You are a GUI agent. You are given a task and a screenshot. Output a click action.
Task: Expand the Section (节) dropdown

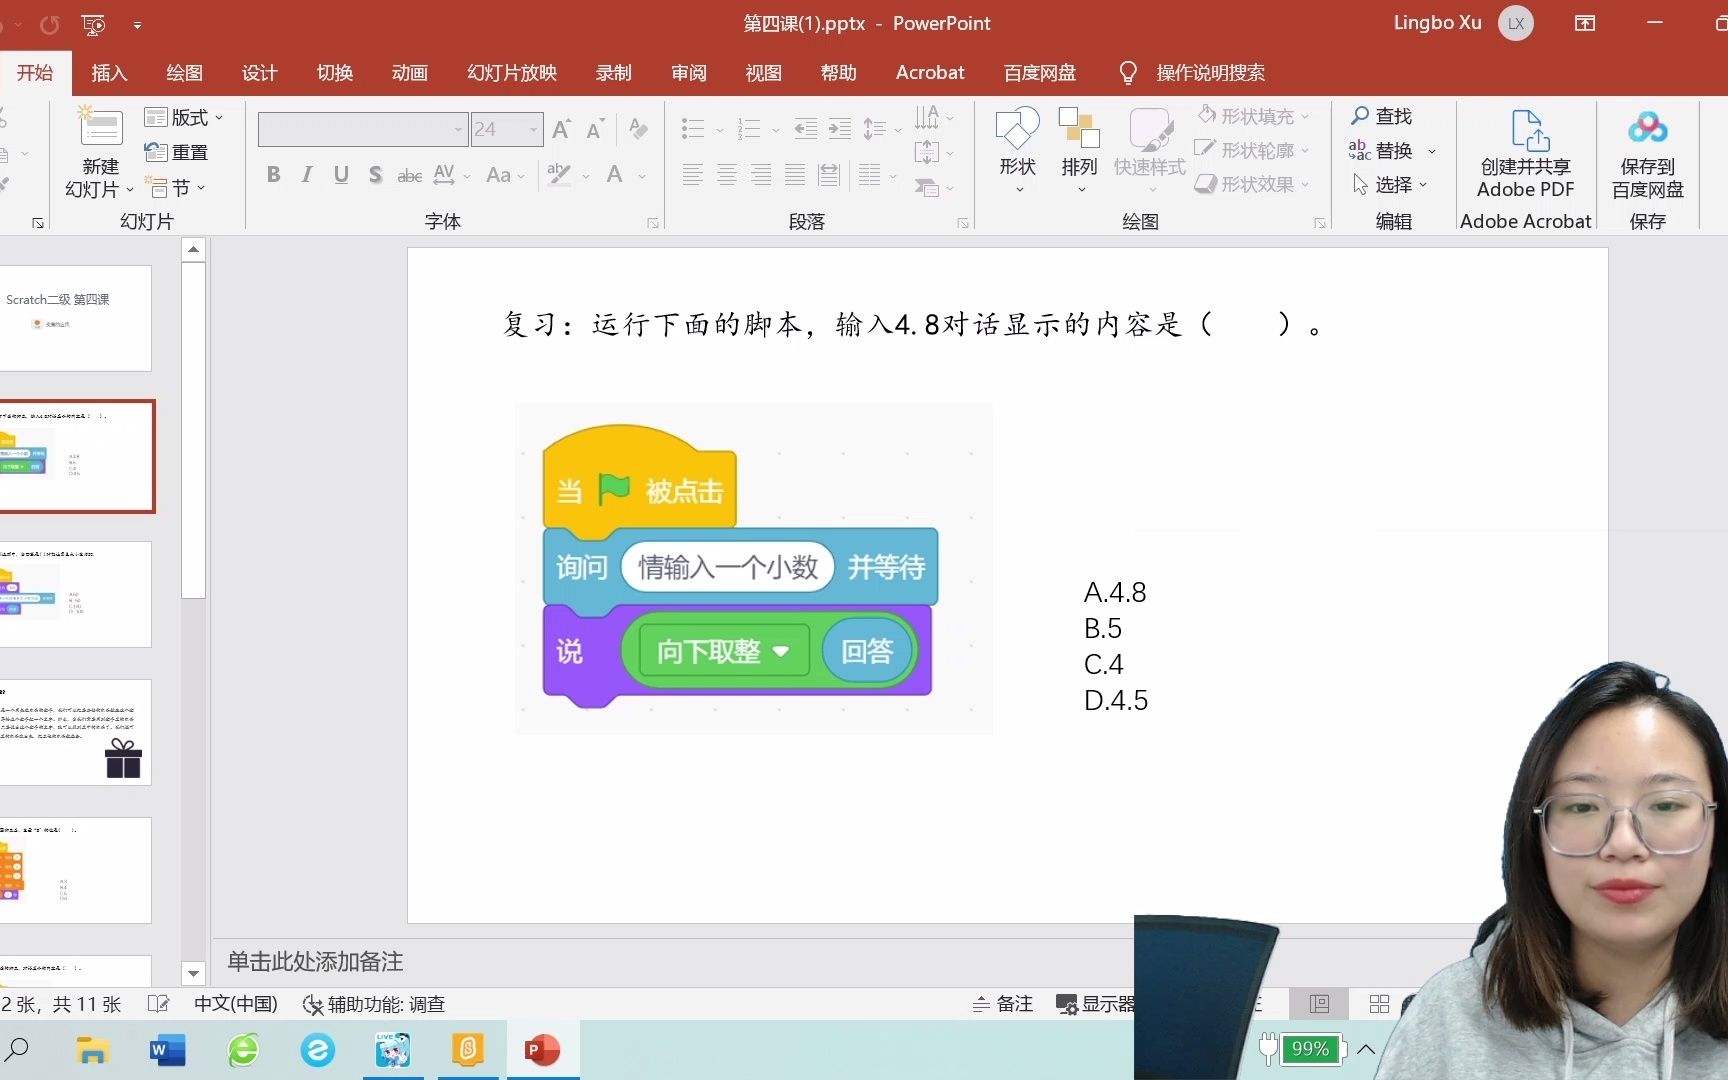pyautogui.click(x=176, y=187)
